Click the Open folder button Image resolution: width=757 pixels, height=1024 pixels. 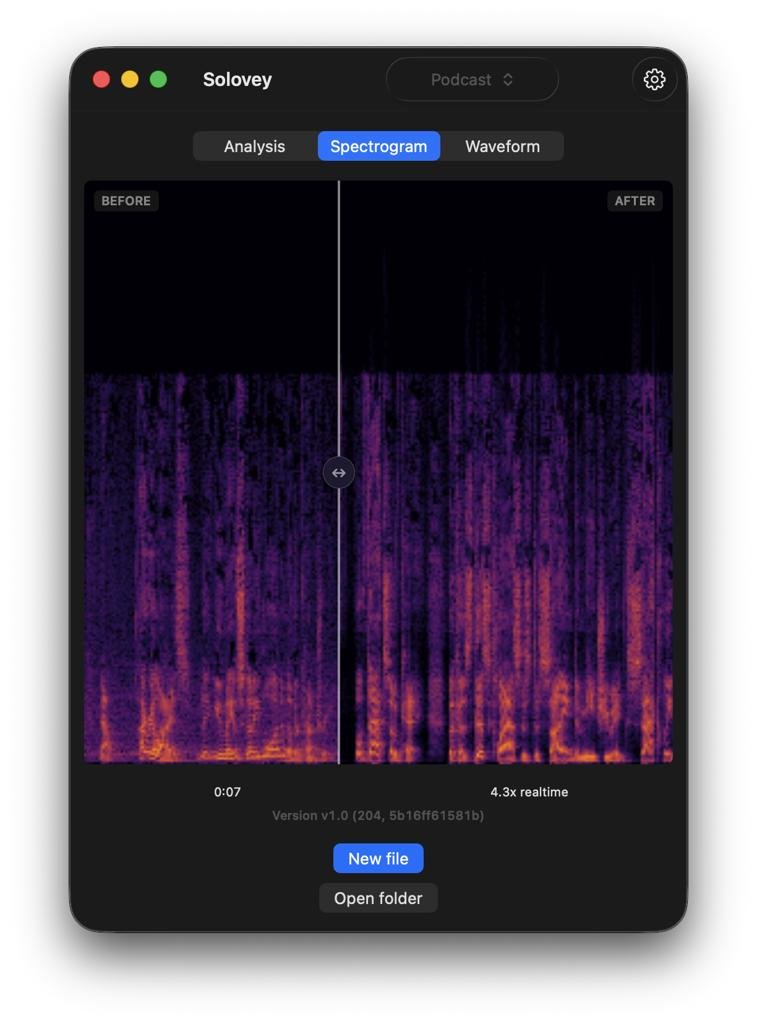378,898
